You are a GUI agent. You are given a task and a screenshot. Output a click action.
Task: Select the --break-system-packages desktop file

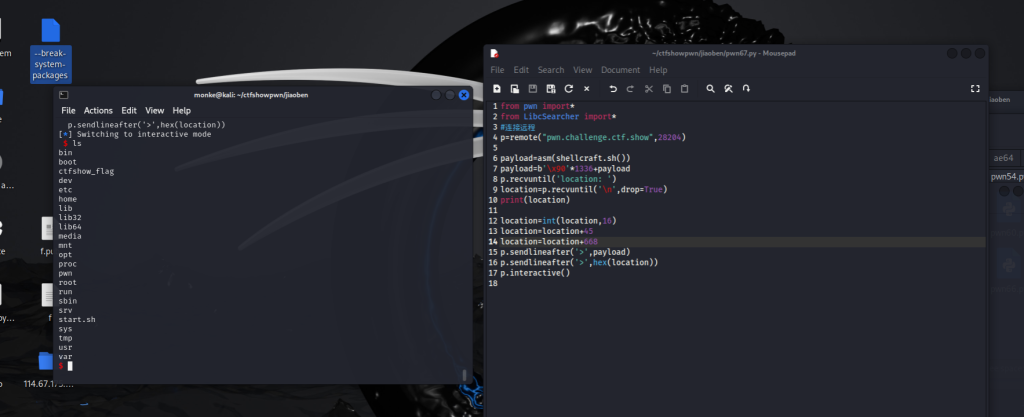coord(50,50)
